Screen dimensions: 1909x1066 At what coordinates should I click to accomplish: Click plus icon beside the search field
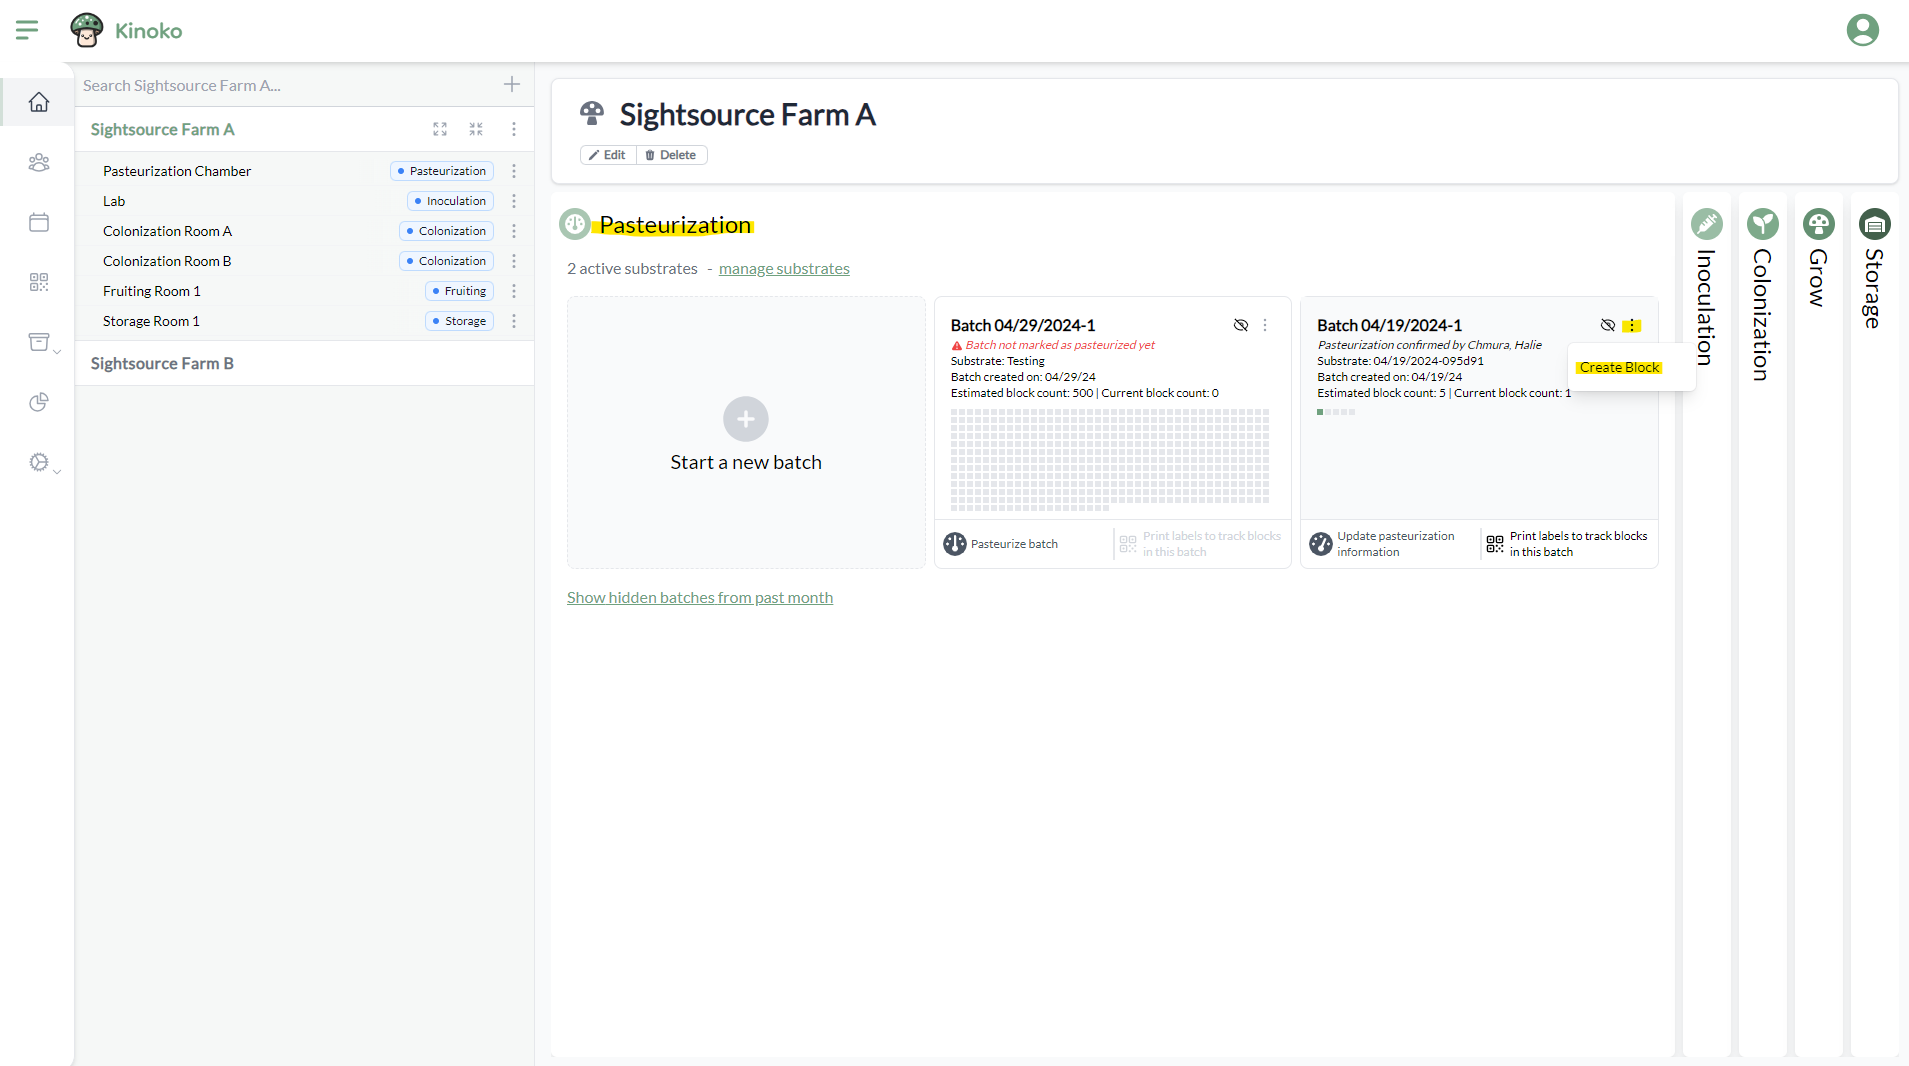[x=512, y=85]
